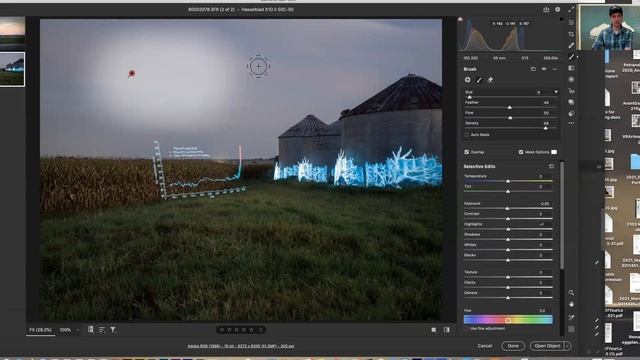Select the Hand tool
The width and height of the screenshot is (640, 360).
coord(571,304)
